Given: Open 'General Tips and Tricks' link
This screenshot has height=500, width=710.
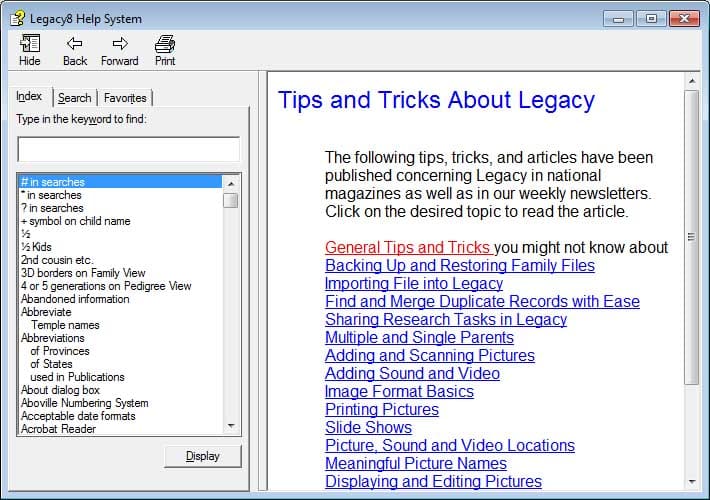Looking at the screenshot, I should pos(408,247).
